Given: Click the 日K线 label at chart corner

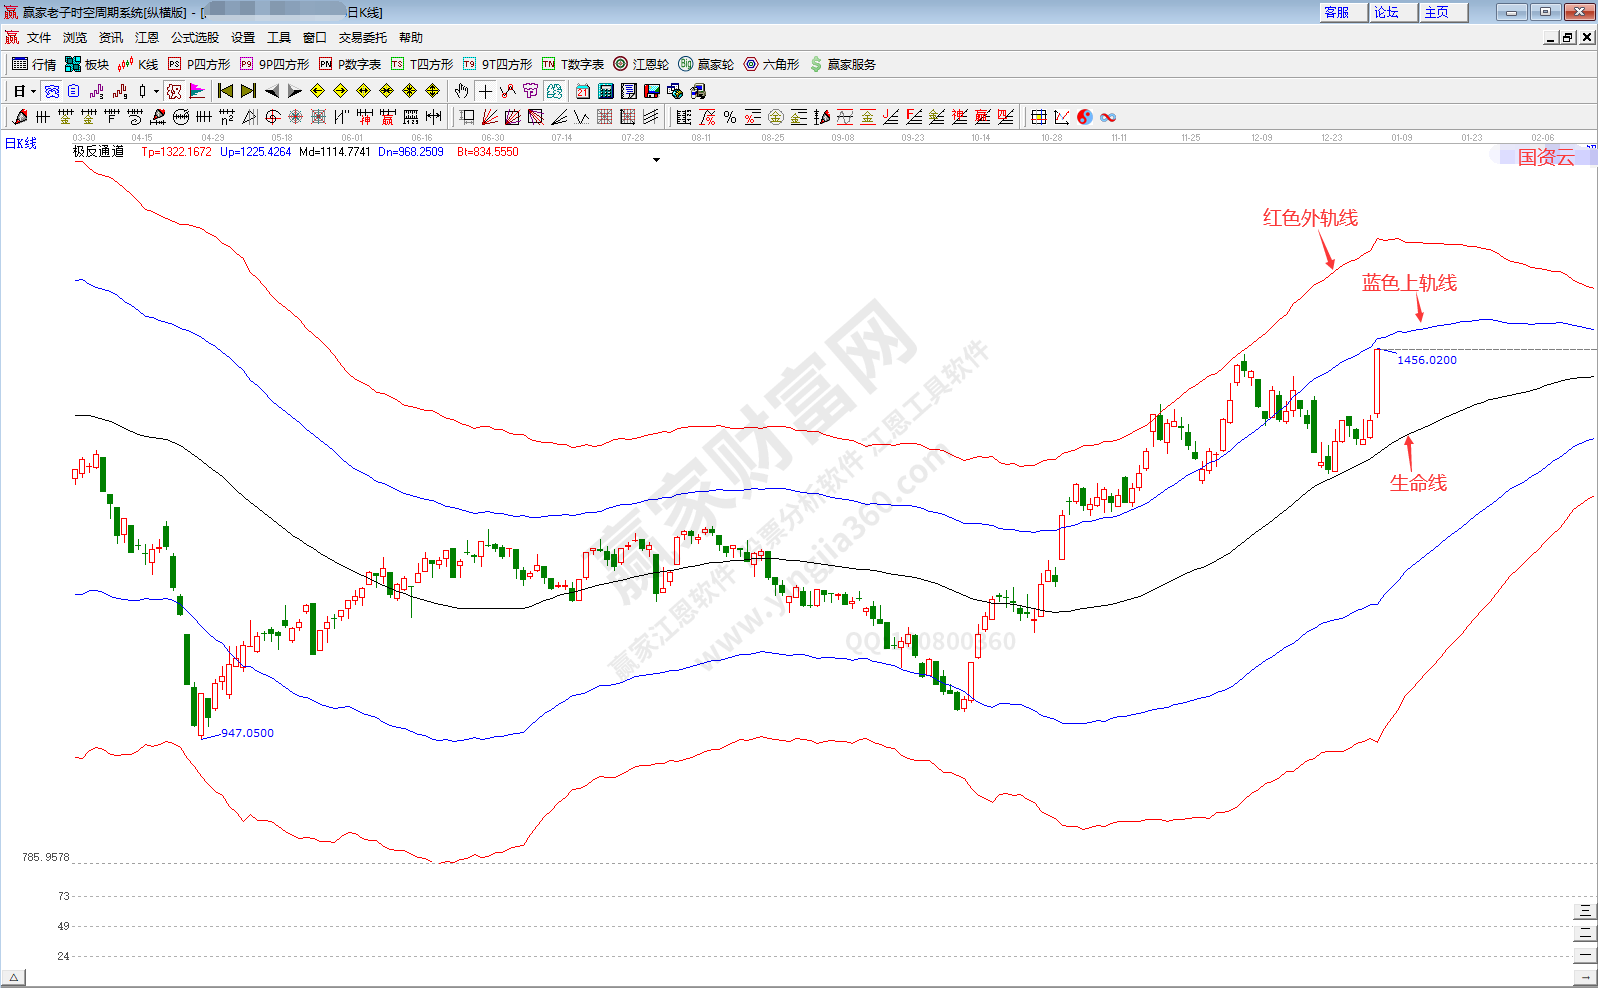Looking at the screenshot, I should coord(21,144).
